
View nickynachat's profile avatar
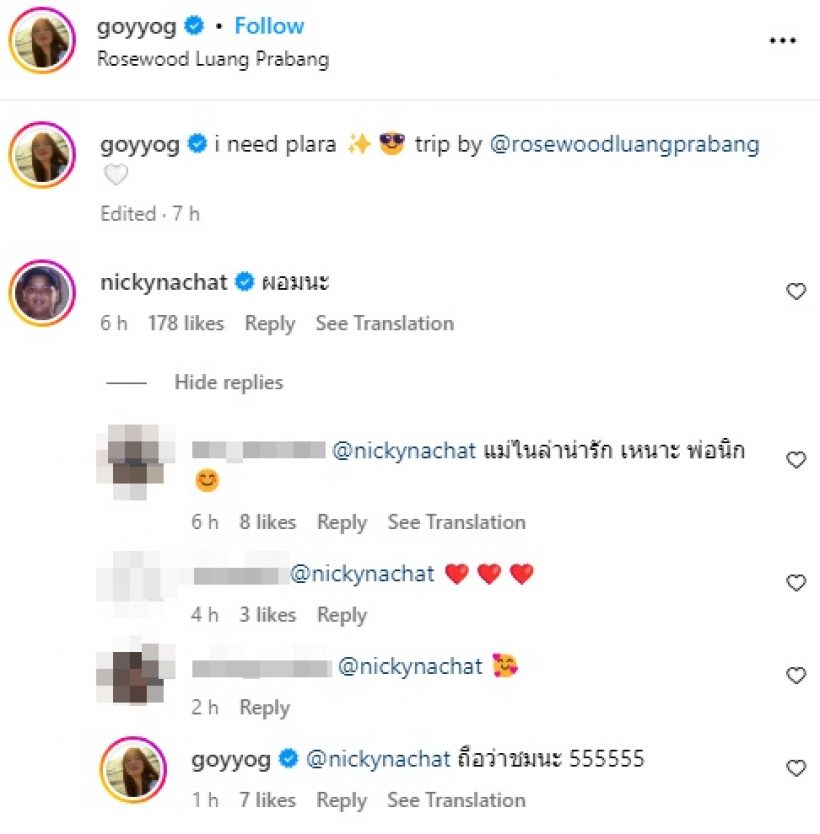42,293
